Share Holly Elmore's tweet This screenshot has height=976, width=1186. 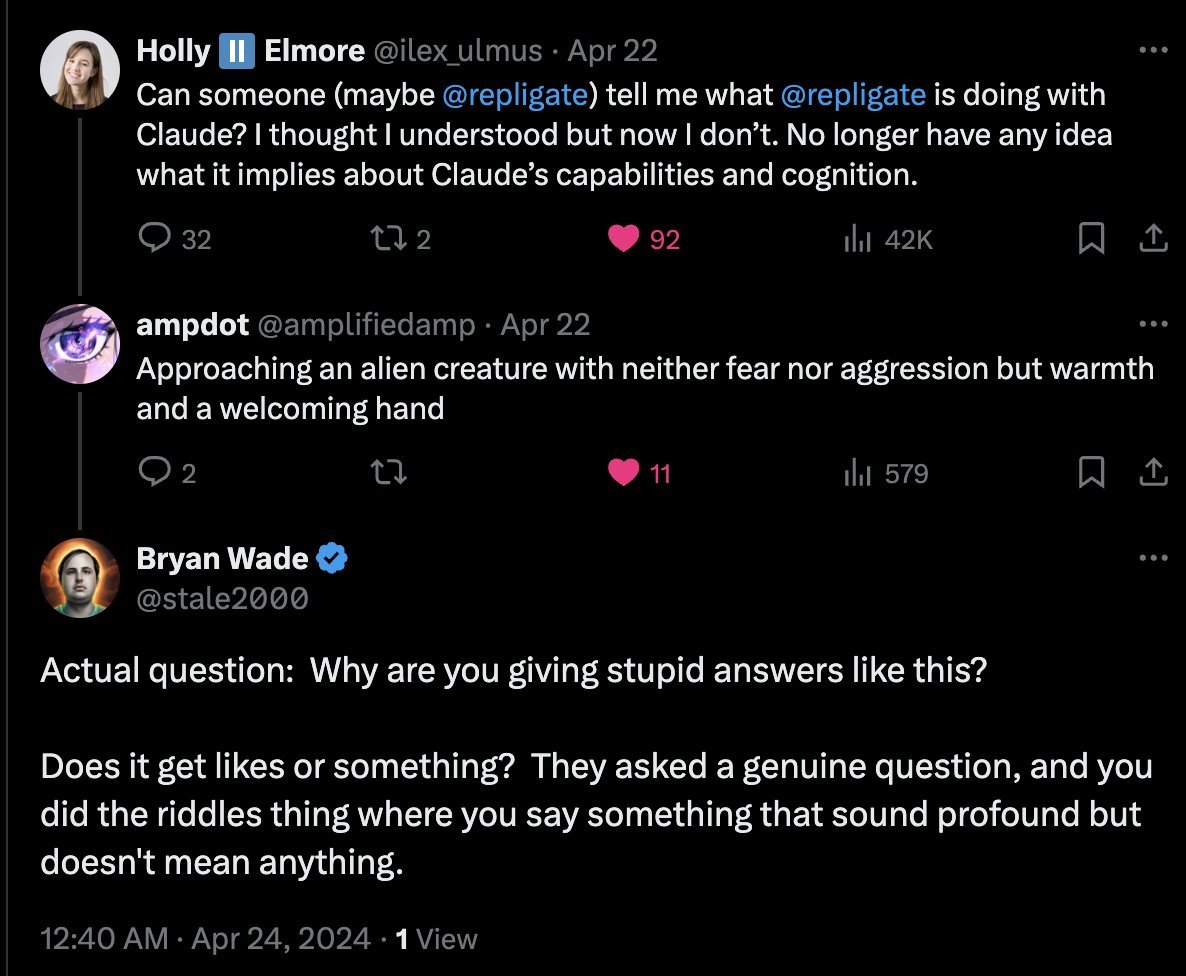tap(1152, 238)
